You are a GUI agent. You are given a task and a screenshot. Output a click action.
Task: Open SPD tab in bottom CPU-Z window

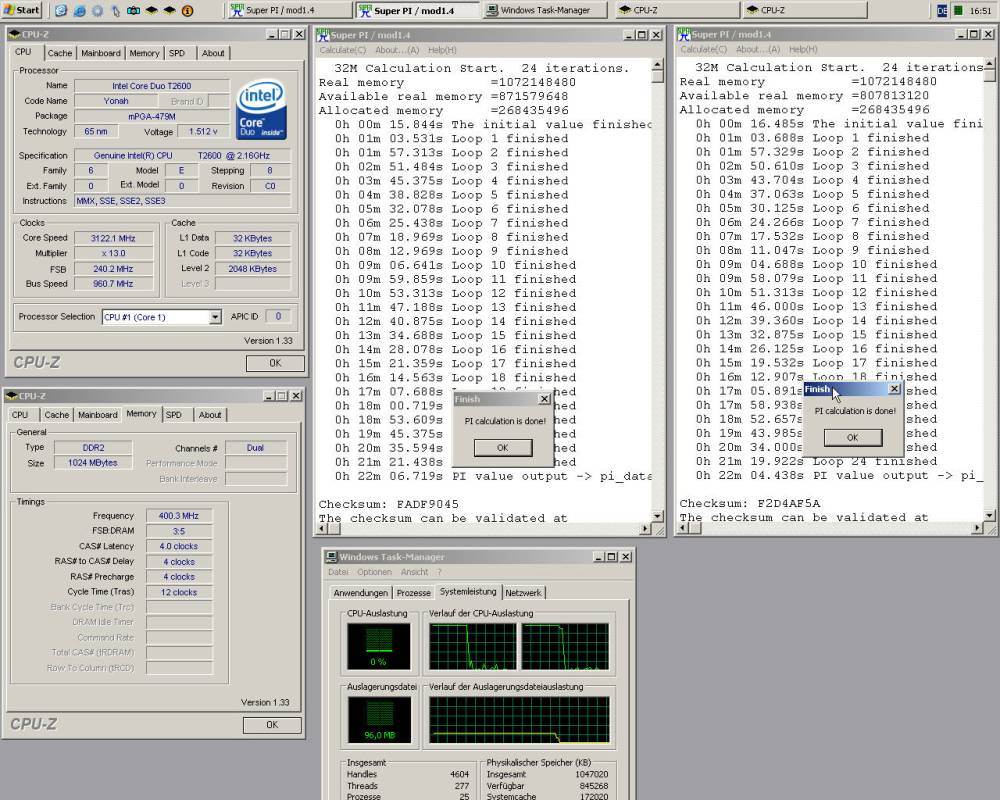coord(173,415)
